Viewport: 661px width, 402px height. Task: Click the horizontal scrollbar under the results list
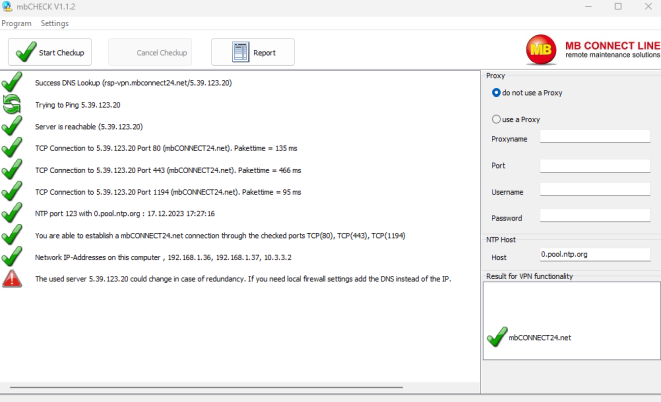click(206, 387)
